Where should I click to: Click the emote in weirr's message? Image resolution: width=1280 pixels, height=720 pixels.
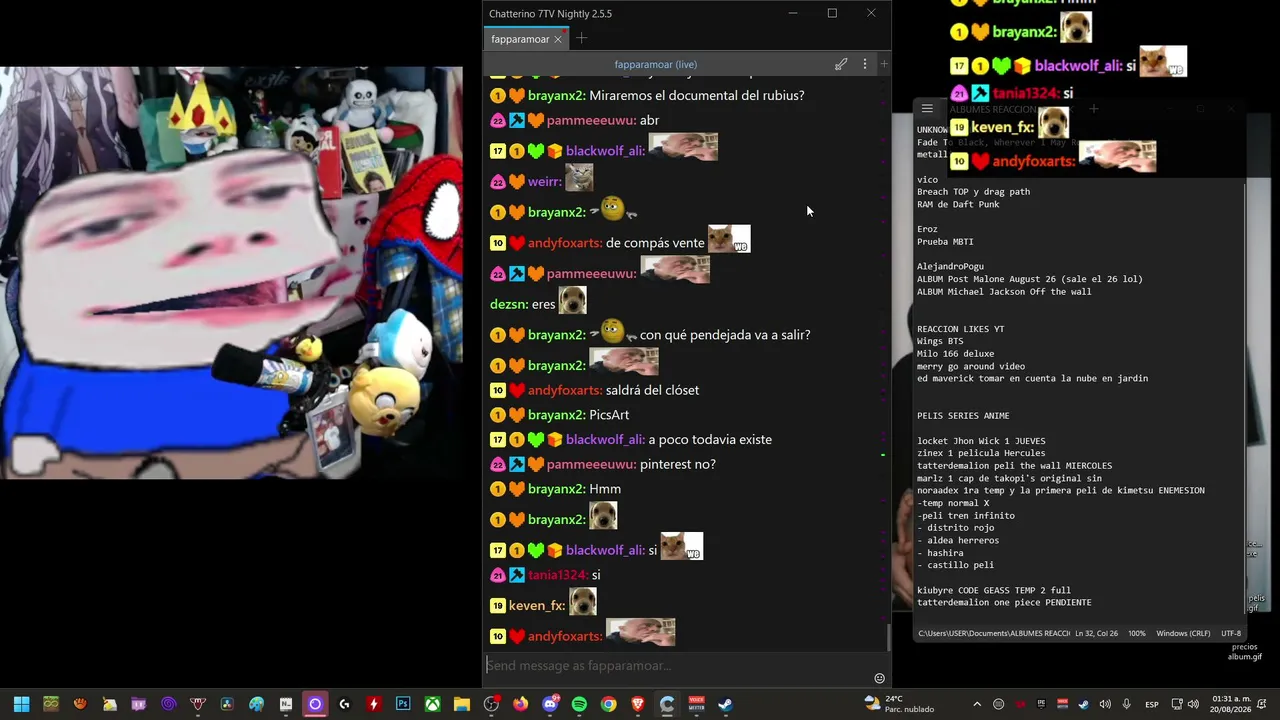(579, 178)
